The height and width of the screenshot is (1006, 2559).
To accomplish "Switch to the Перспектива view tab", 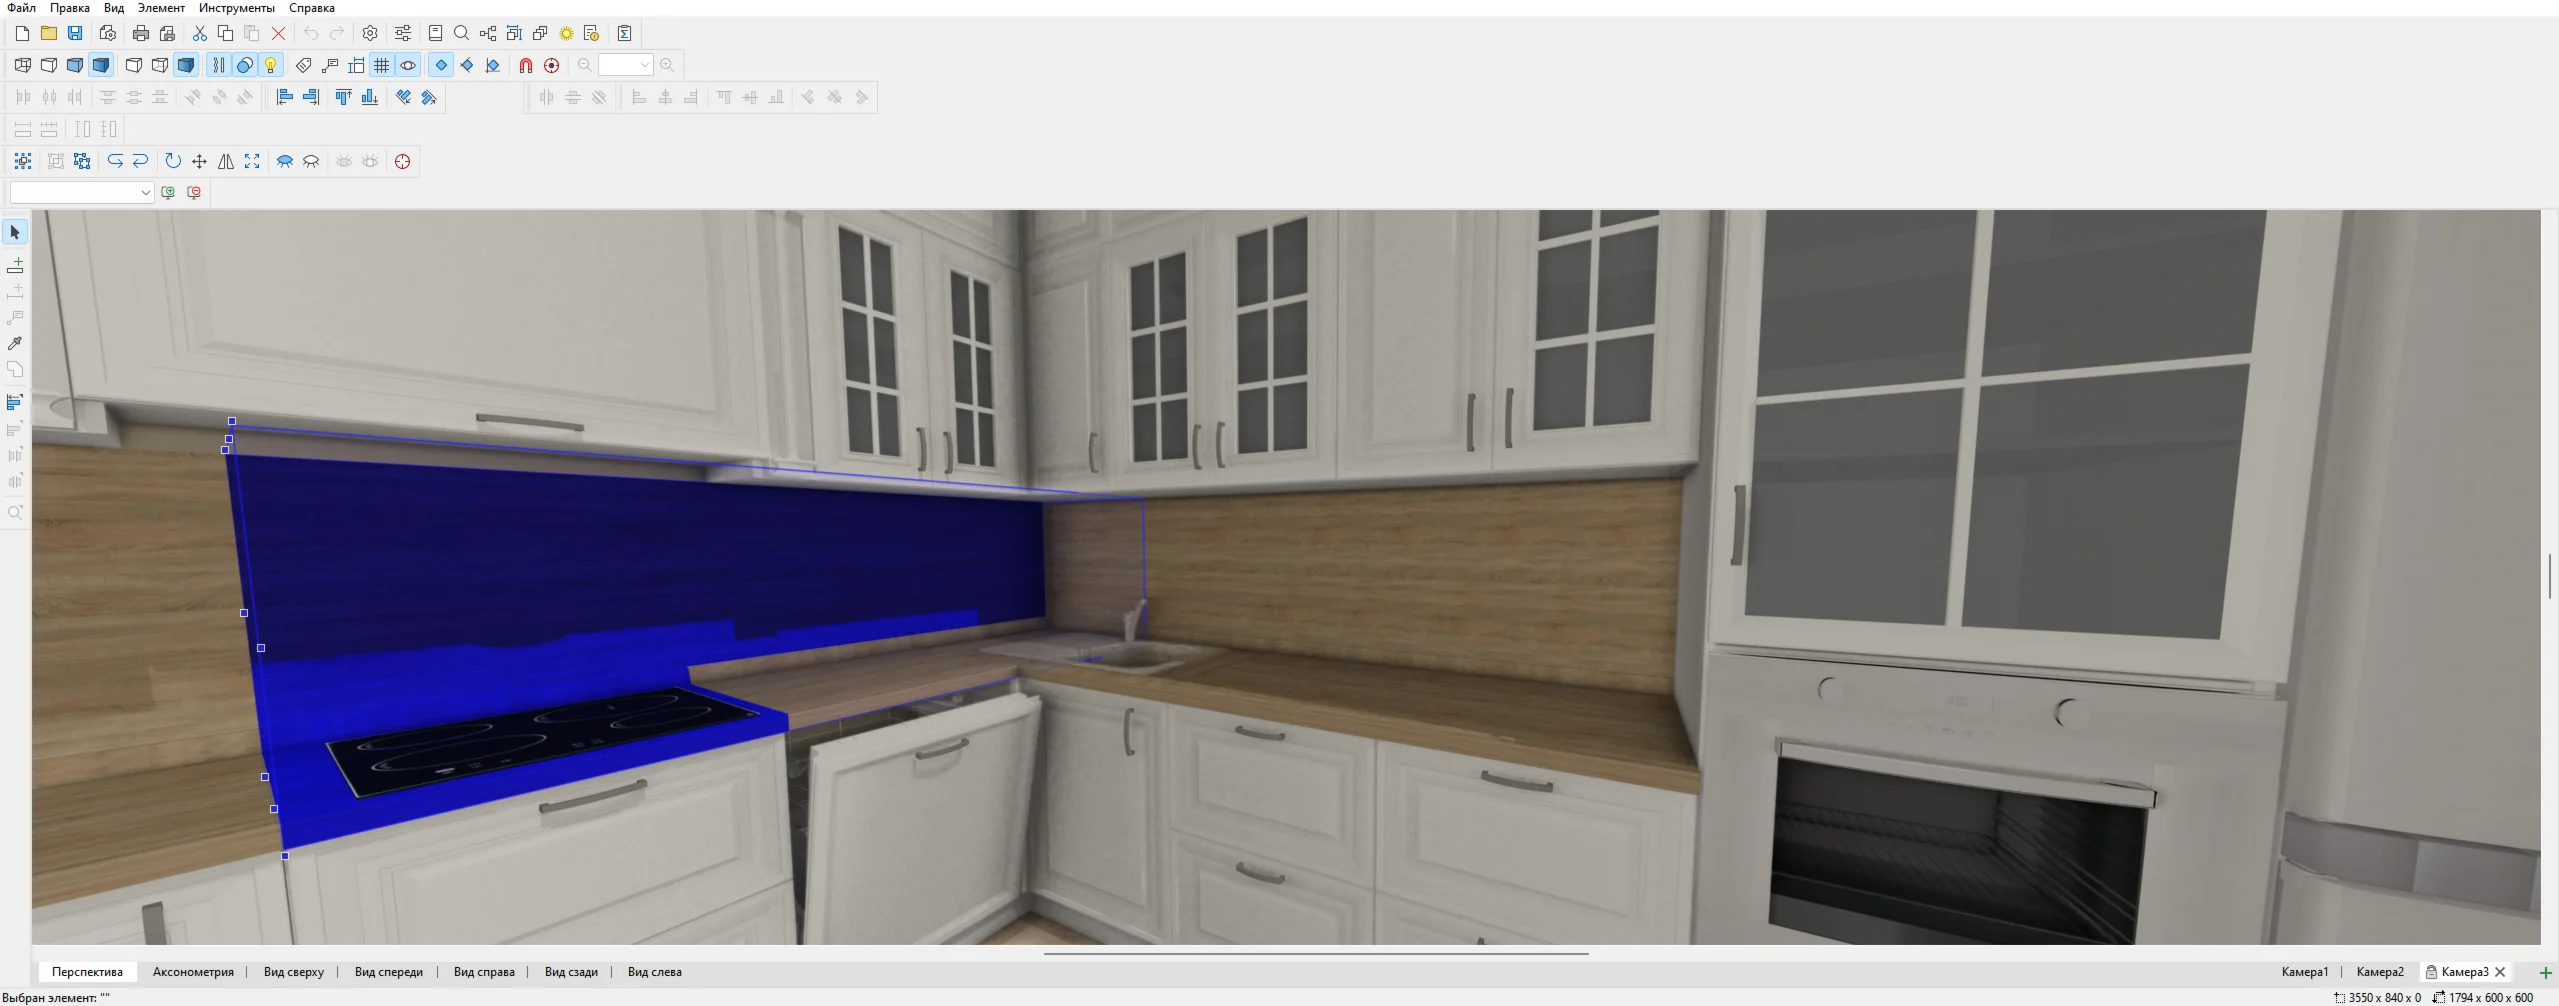I will click(87, 972).
